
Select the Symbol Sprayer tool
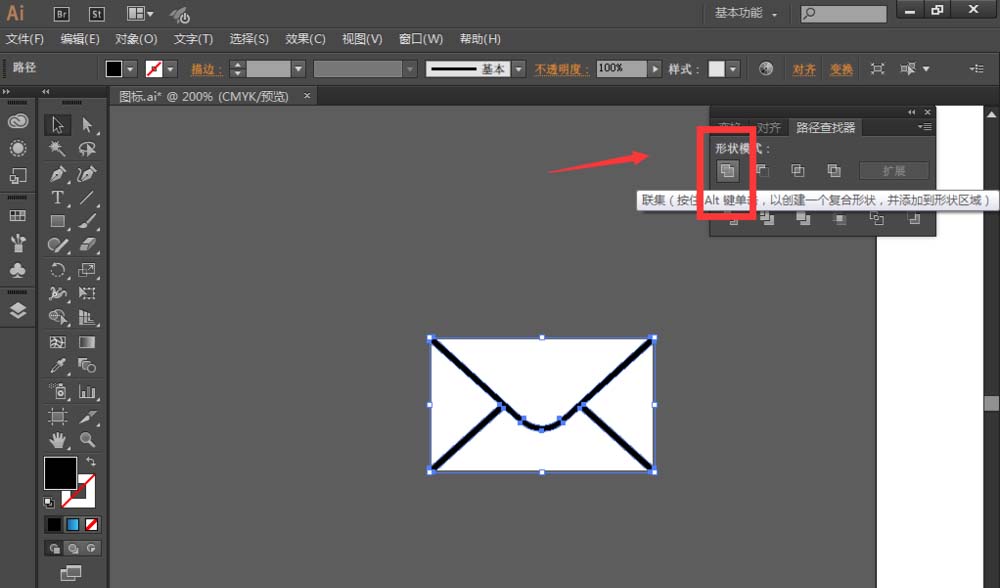(57, 392)
